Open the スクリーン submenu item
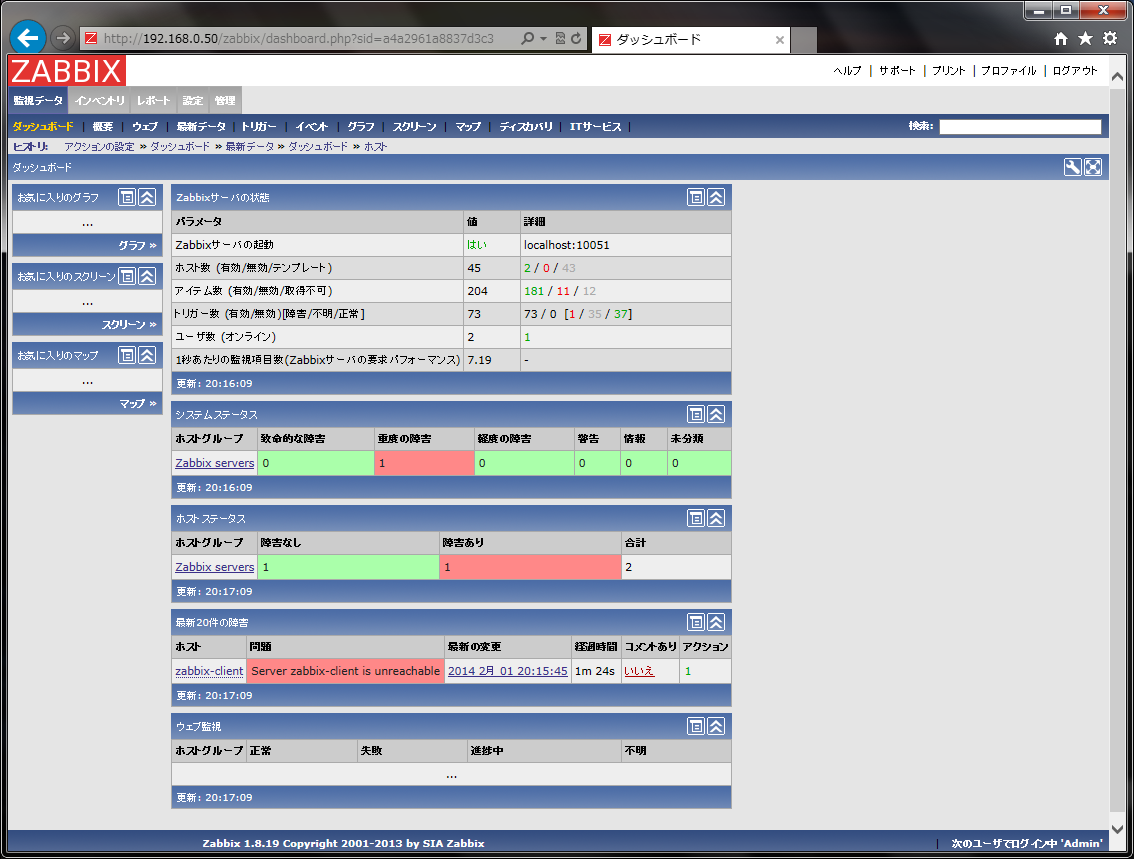This screenshot has width=1134, height=859. tap(414, 127)
